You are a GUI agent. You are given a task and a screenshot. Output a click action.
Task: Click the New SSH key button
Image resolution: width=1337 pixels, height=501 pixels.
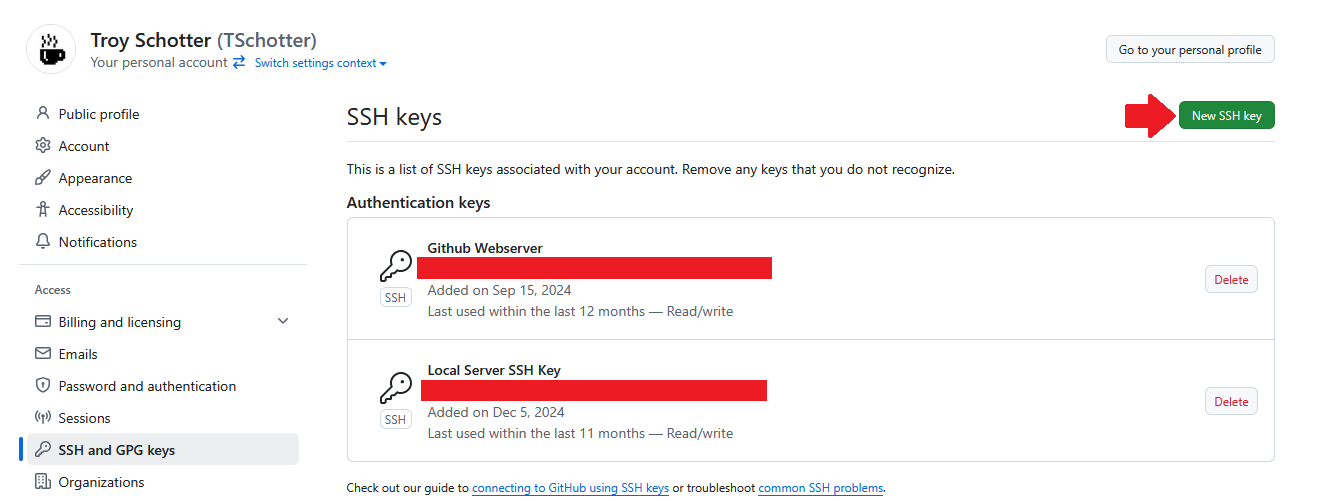coord(1226,116)
